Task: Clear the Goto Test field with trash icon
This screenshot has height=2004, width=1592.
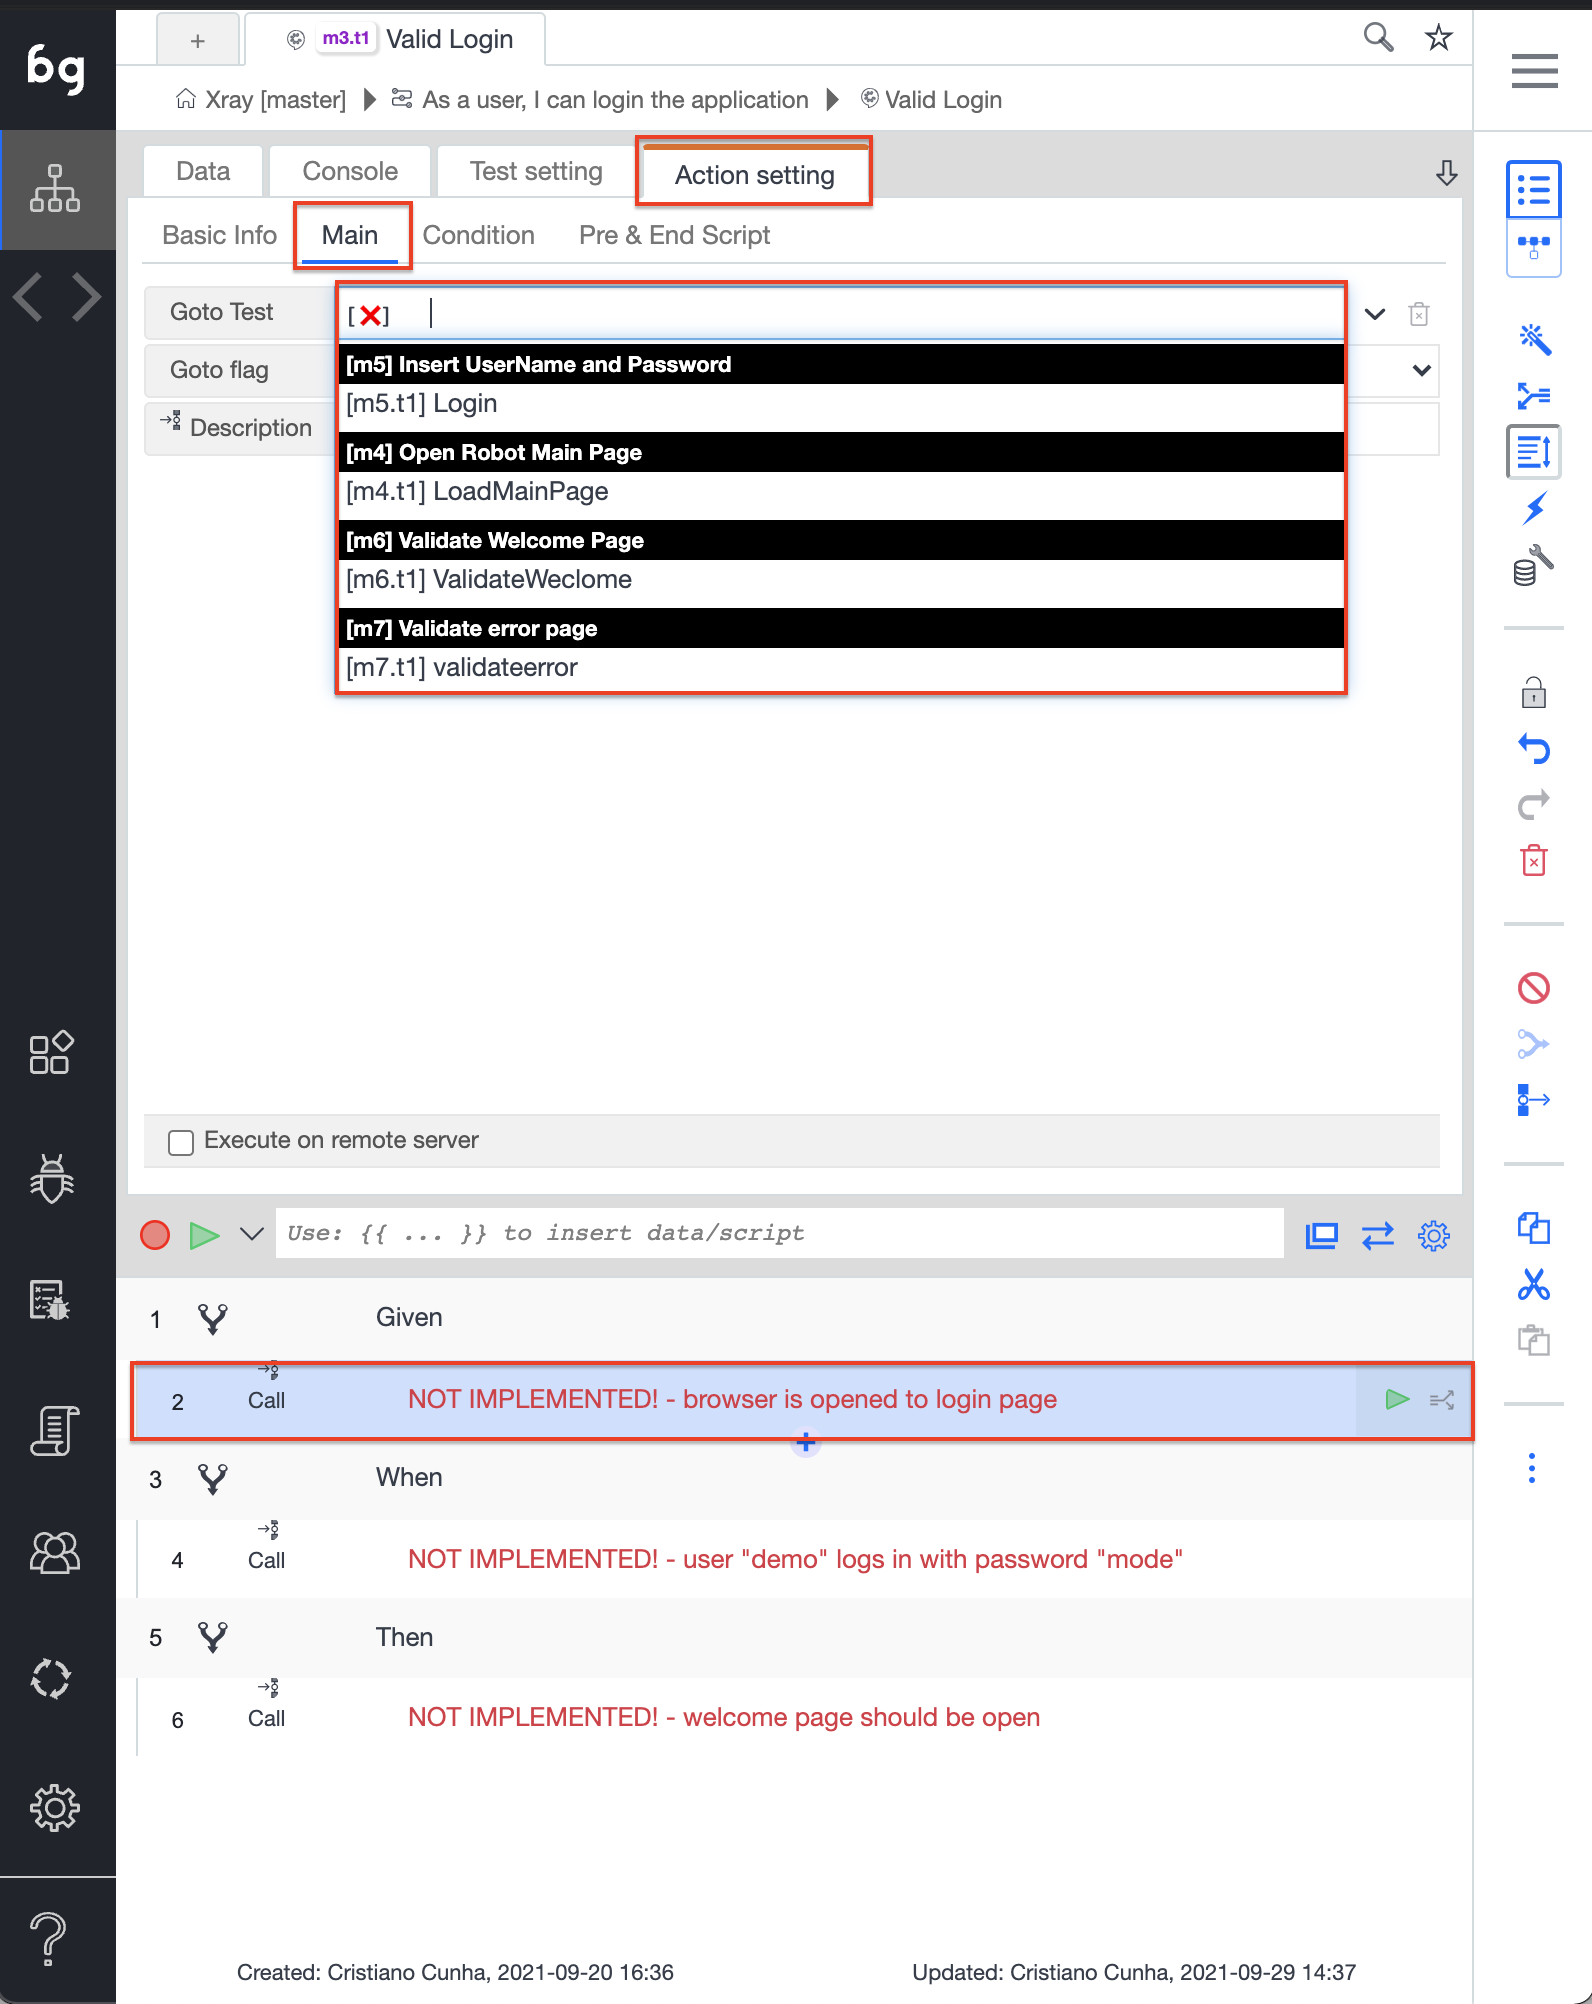Action: pos(1419,314)
